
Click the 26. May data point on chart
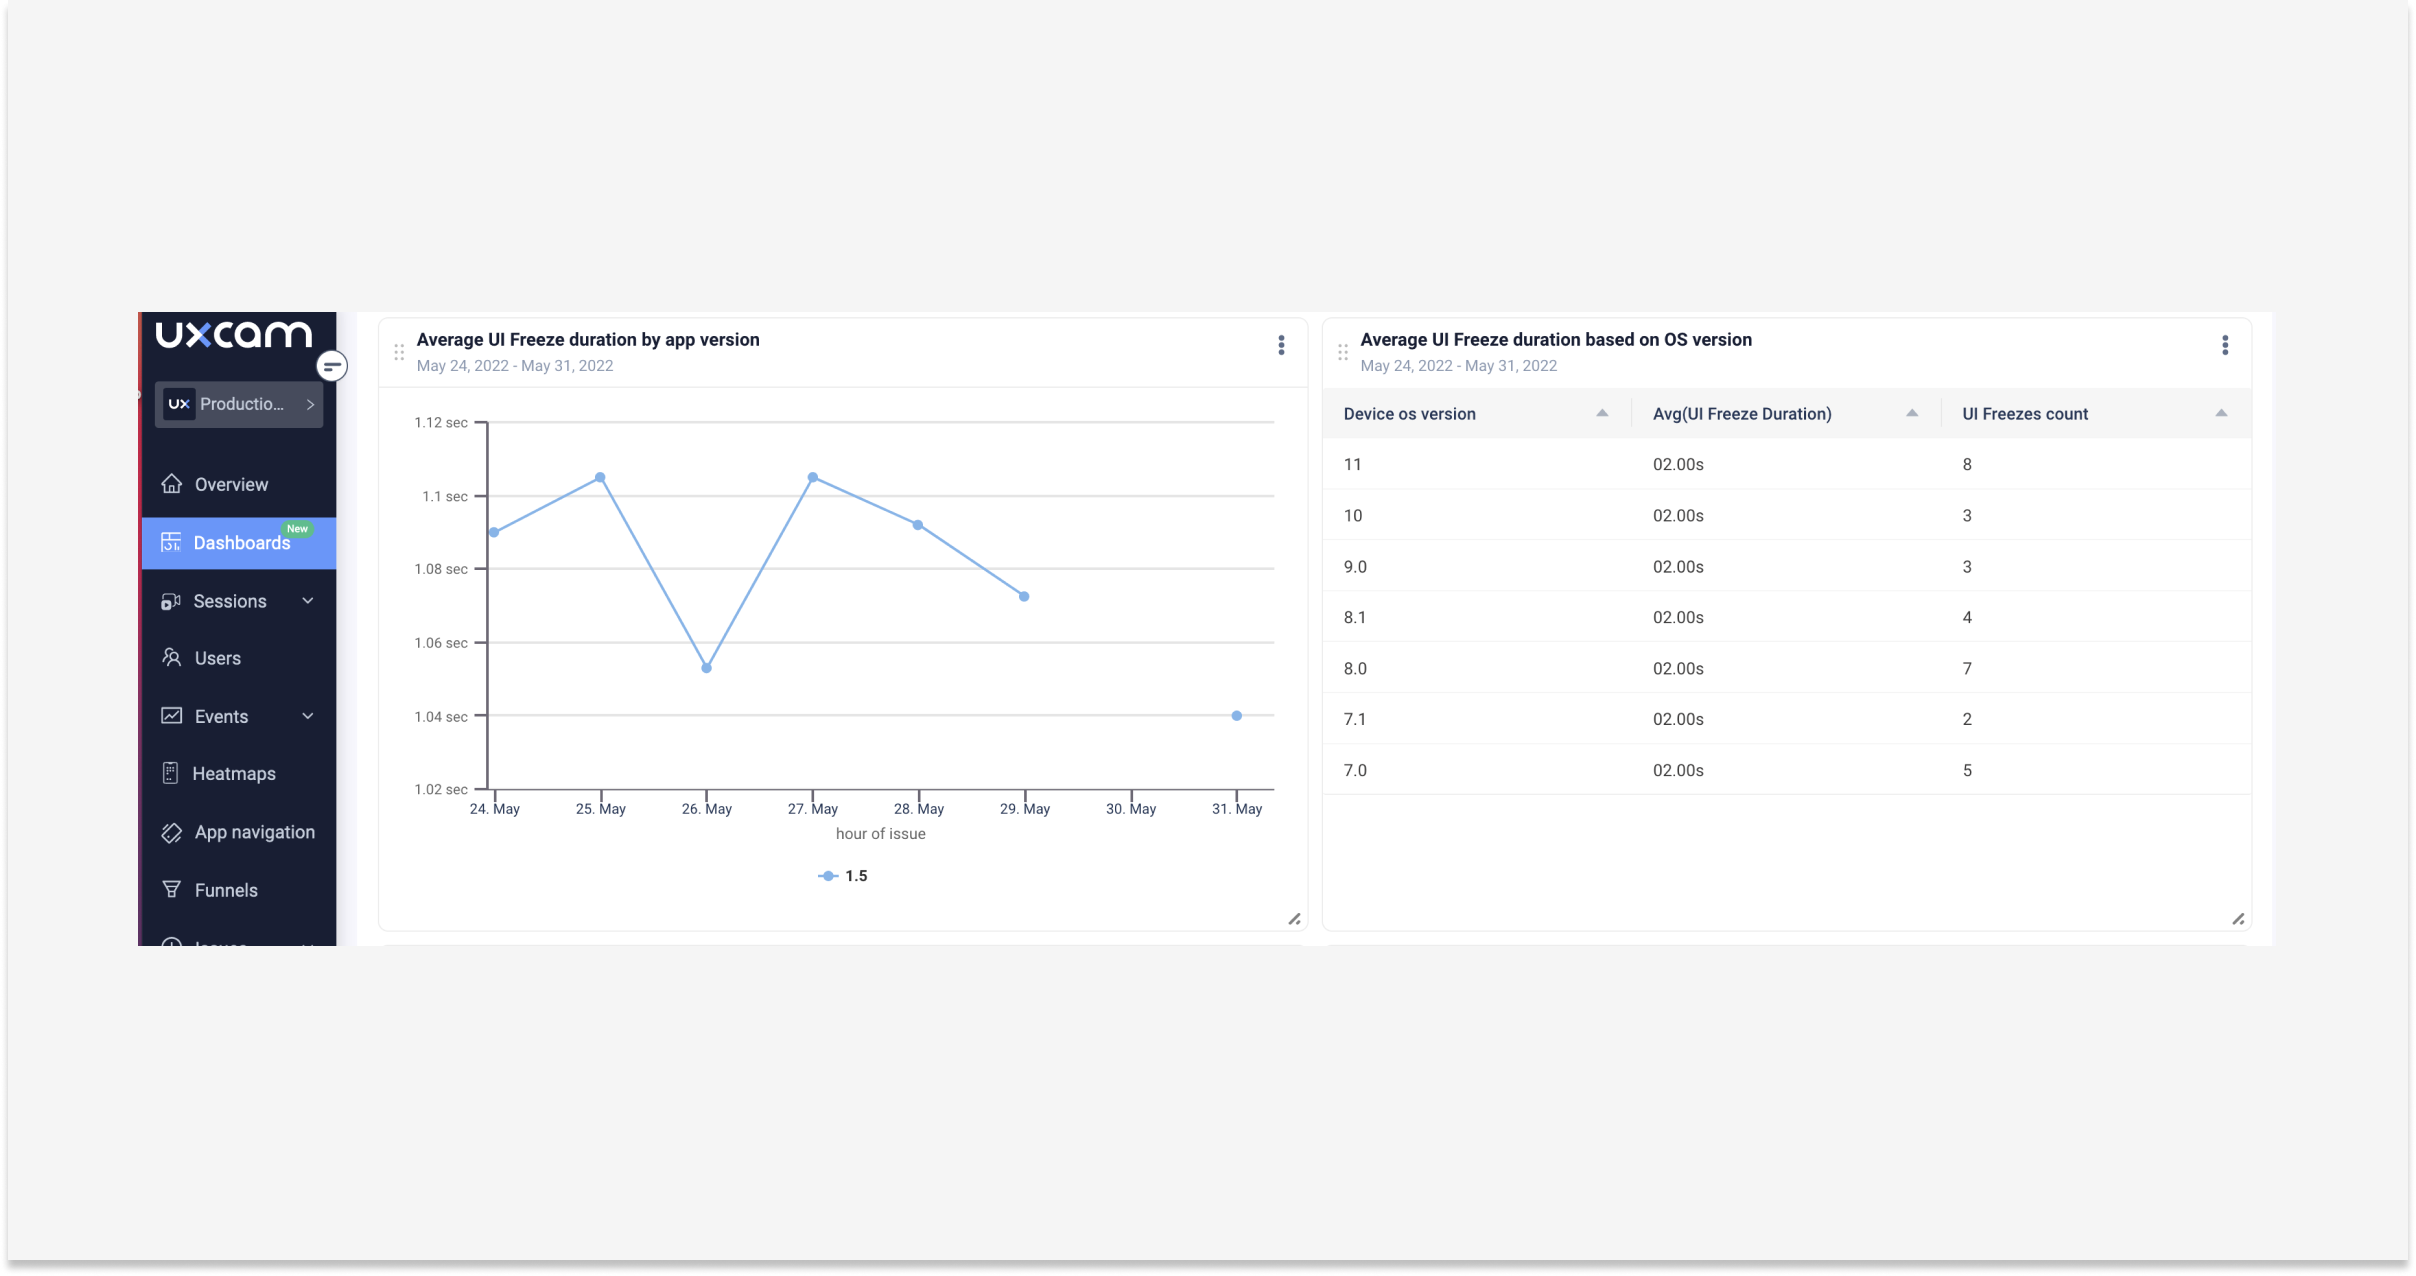coord(707,668)
